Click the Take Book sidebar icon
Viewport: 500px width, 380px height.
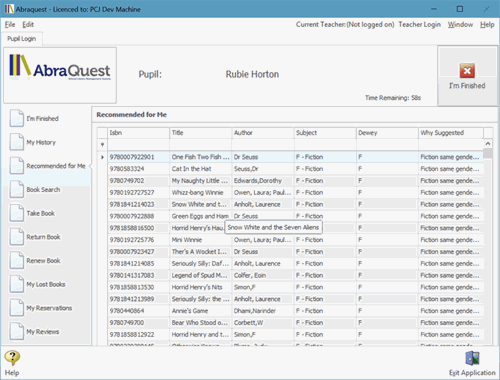click(x=17, y=213)
